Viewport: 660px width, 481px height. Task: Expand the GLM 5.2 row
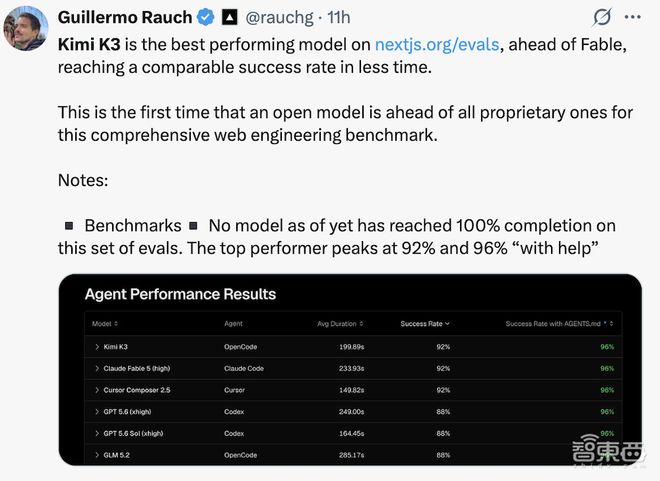coord(97,455)
